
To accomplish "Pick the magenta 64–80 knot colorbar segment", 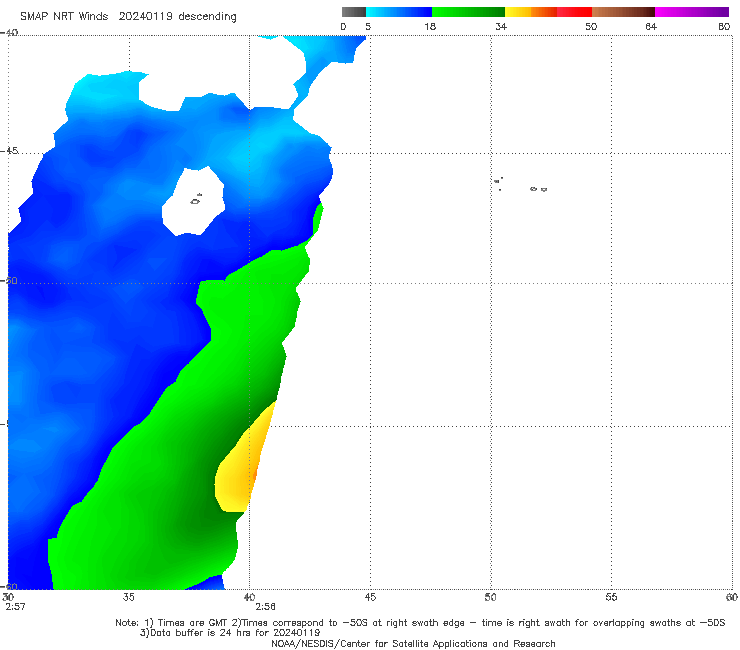I will pos(692,12).
